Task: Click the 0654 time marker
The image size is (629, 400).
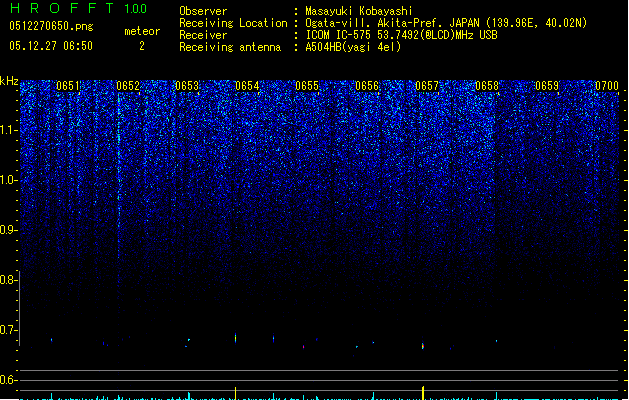Action: point(247,86)
